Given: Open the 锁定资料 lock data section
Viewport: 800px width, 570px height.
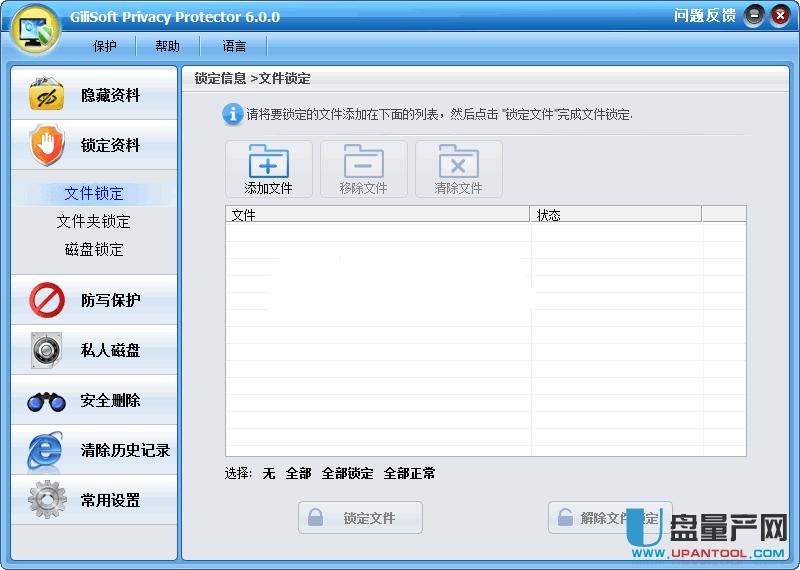Looking at the screenshot, I should [x=94, y=145].
